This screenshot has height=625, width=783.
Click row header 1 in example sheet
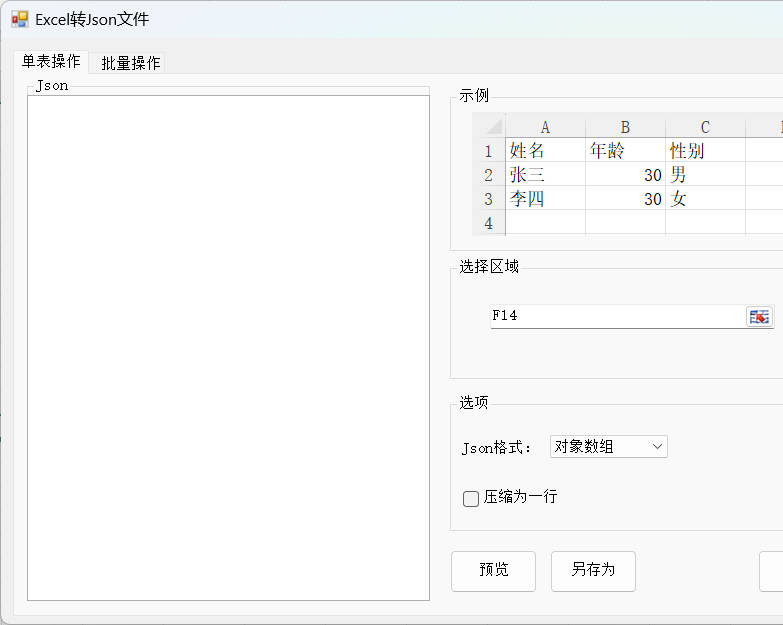(x=489, y=151)
